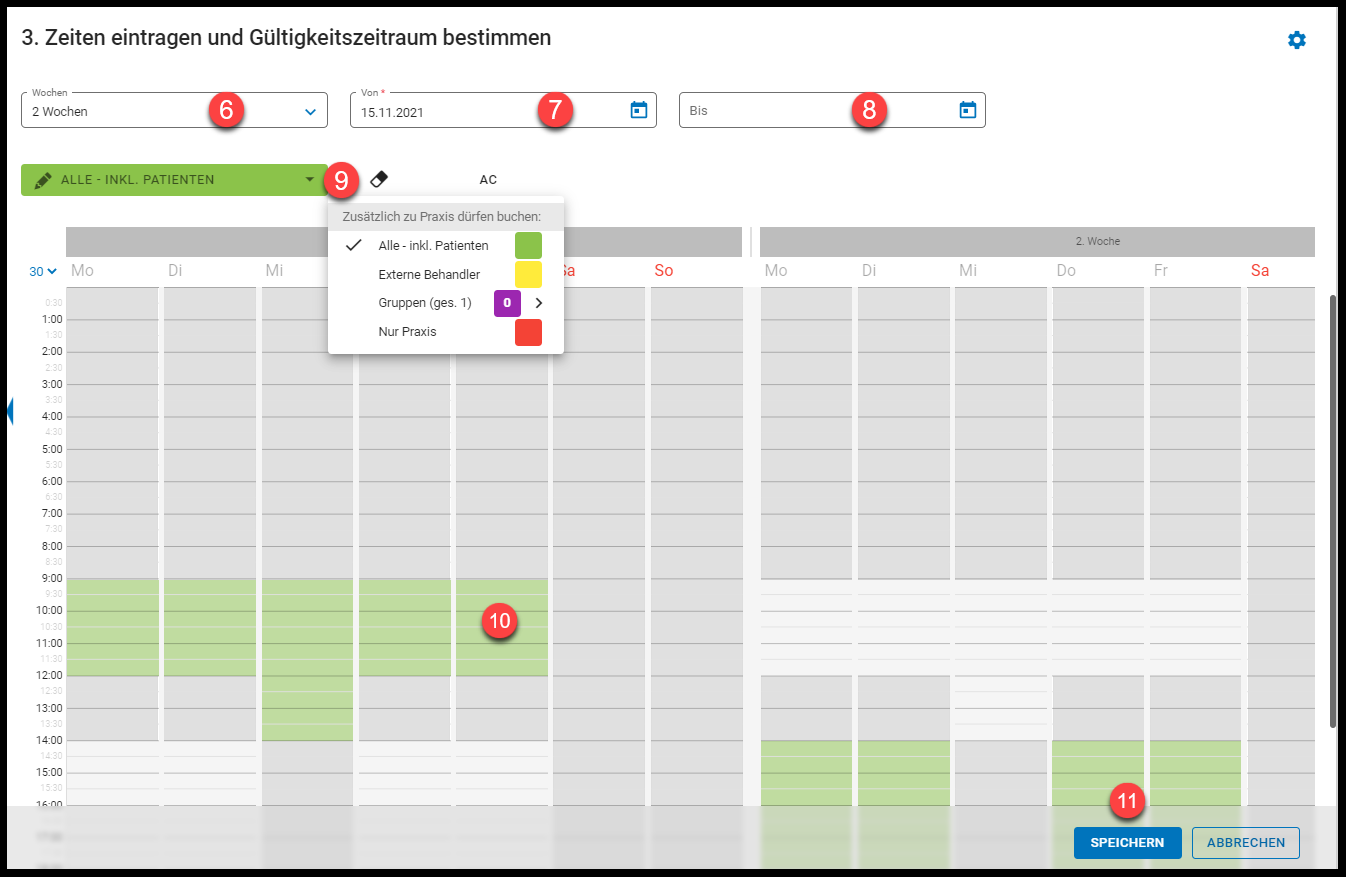Screen dimensions: 1346x877
Task: Click the red Nur Praxis swatch
Action: [x=528, y=332]
